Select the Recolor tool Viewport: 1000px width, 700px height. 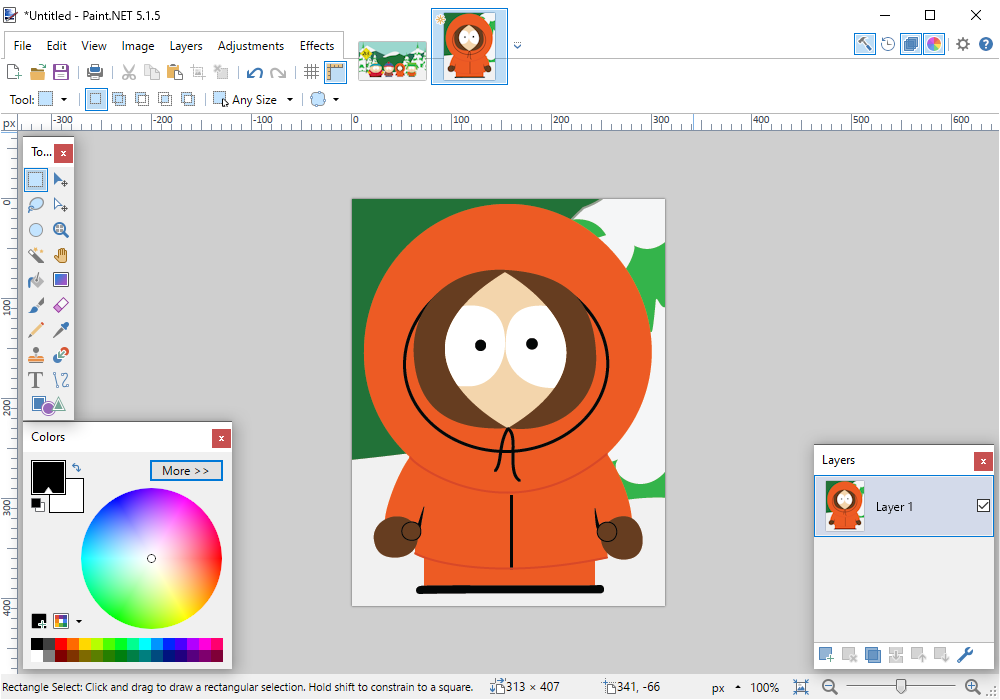pos(61,355)
